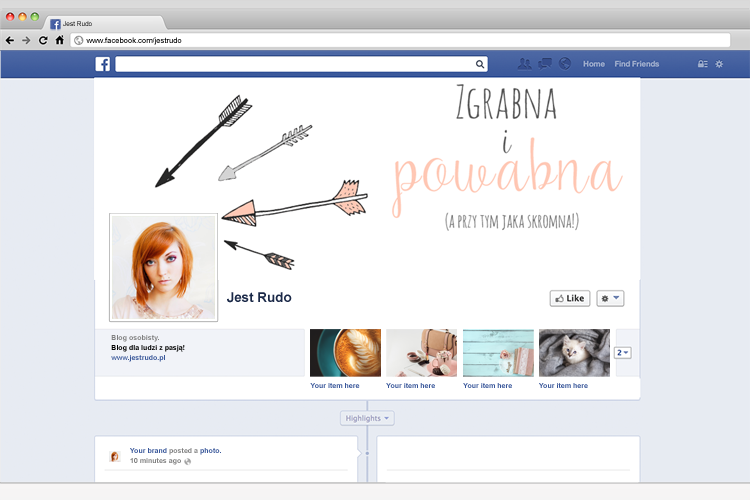Click the search magnifier icon
Viewport: 750px width, 500px height.
479,64
